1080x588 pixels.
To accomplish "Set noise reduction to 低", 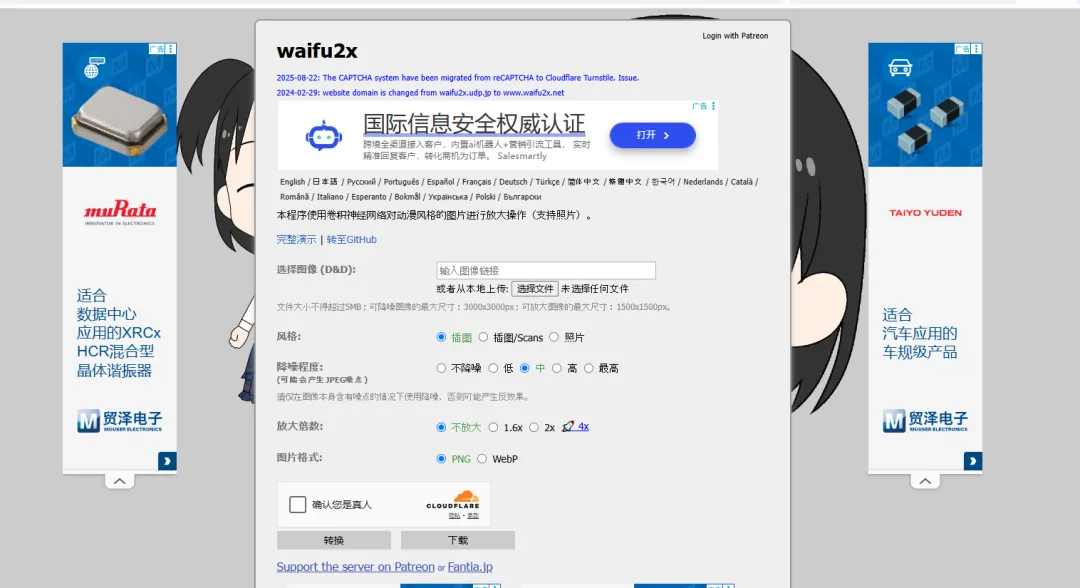I will 493,368.
